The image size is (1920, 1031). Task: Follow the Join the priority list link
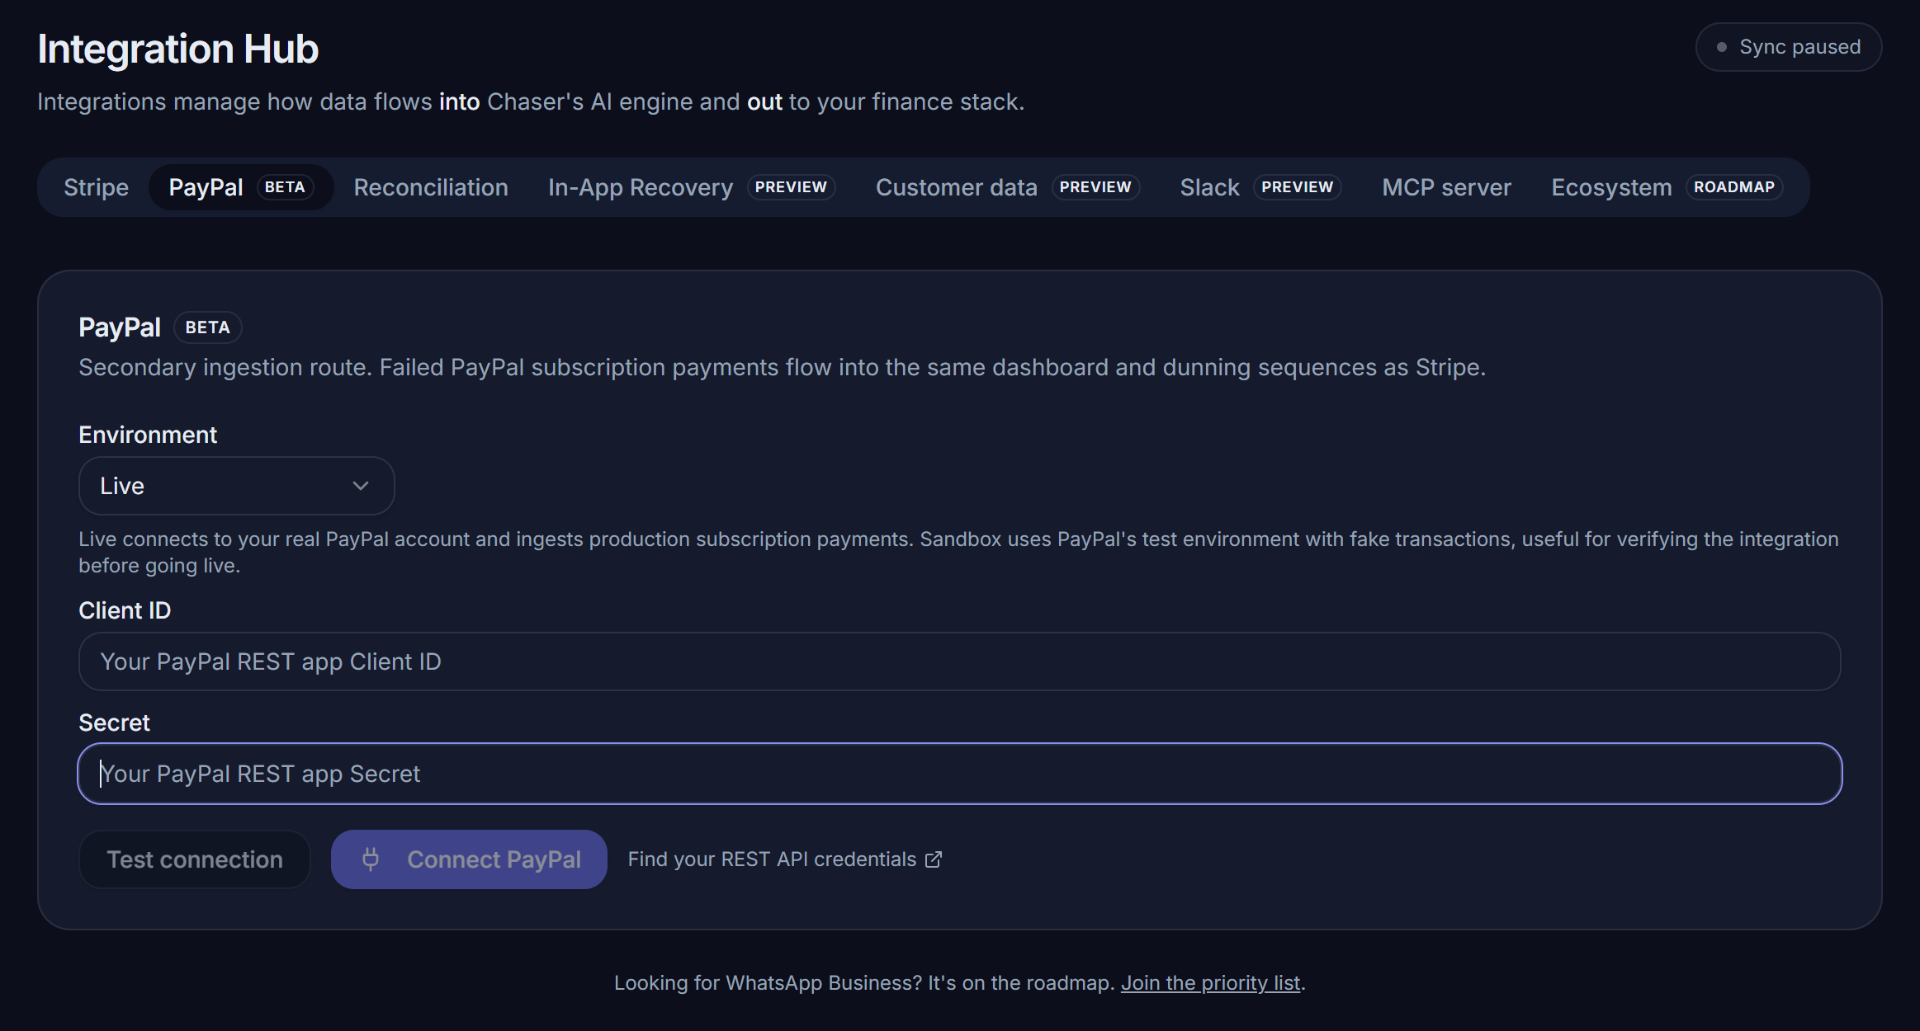[1210, 983]
